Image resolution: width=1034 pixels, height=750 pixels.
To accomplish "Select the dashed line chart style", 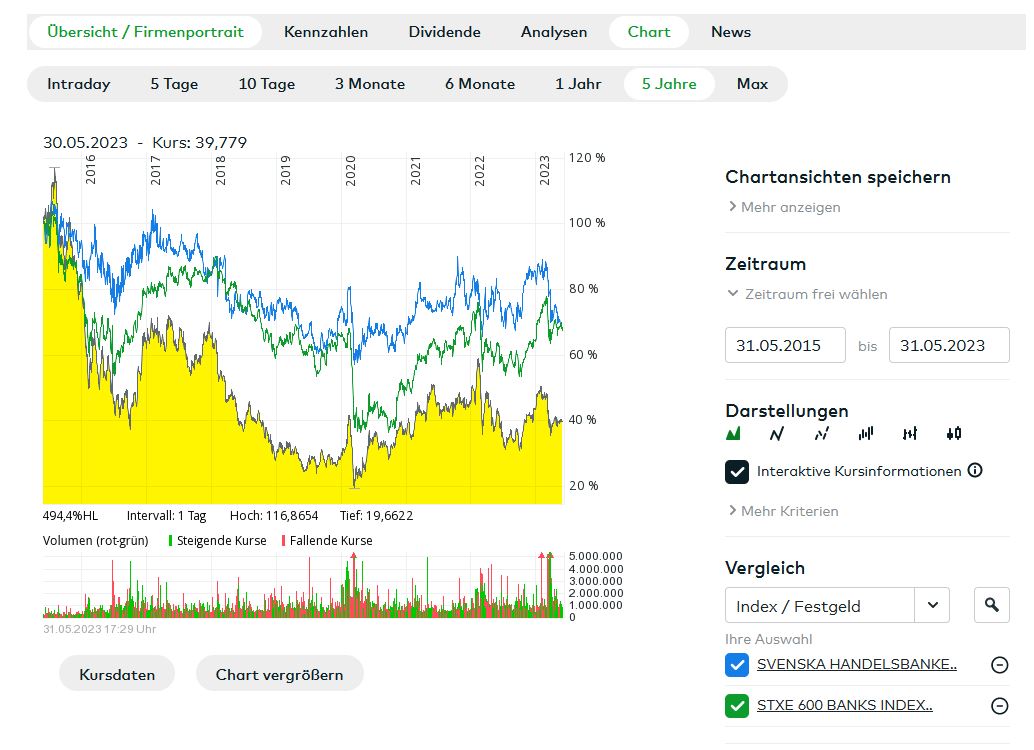I will pyautogui.click(x=821, y=434).
